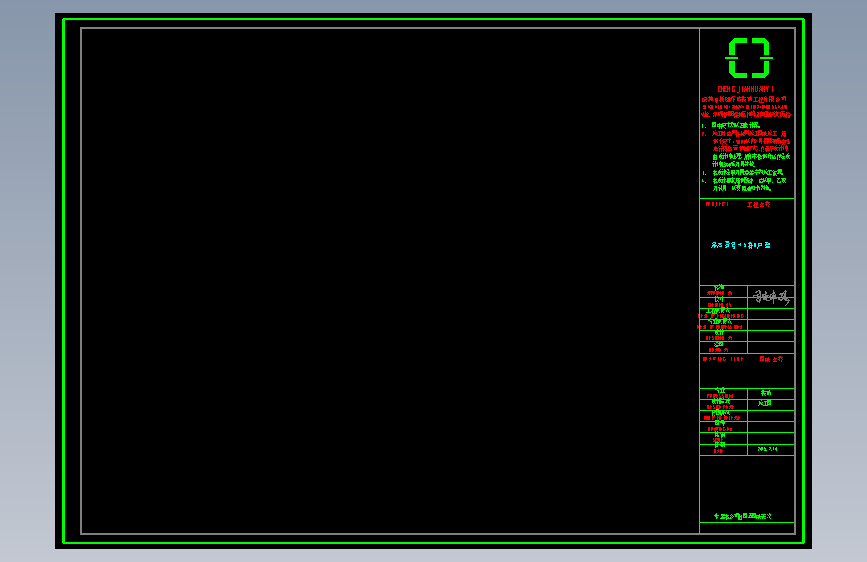The width and height of the screenshot is (867, 562).
Task: Select the green bracket logo in title block
Action: click(749, 58)
